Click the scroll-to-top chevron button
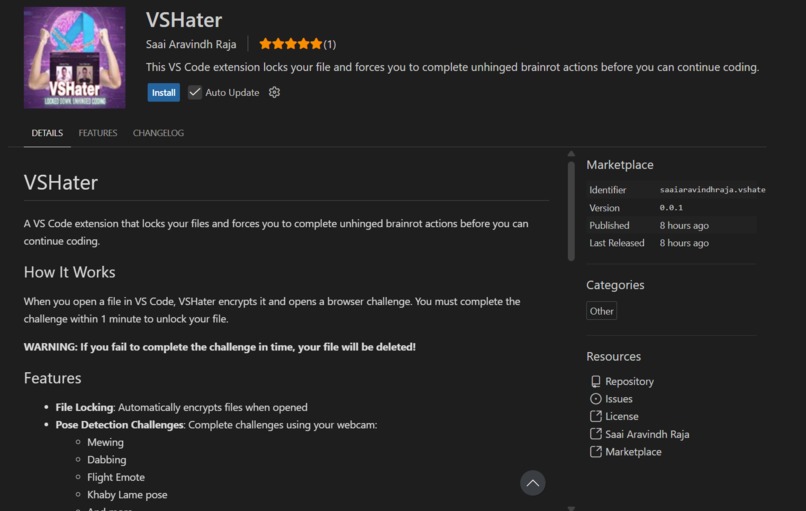This screenshot has height=511, width=806. point(533,483)
